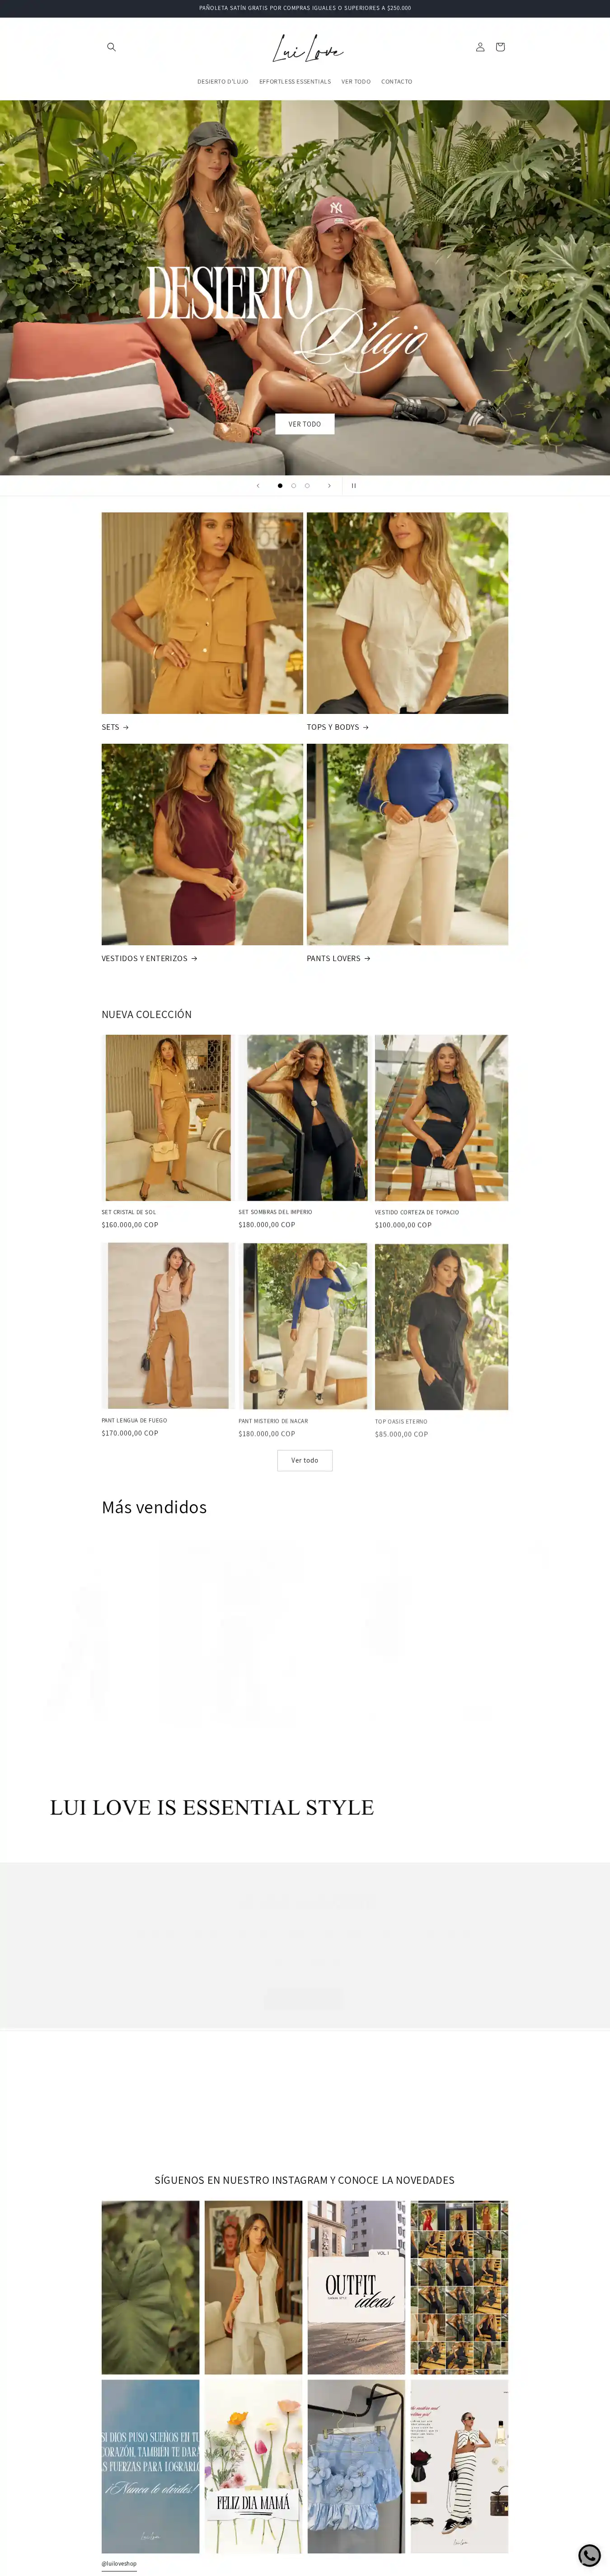The height and width of the screenshot is (2576, 610).
Task: Open the SETS collection arrow link
Action: 115,727
